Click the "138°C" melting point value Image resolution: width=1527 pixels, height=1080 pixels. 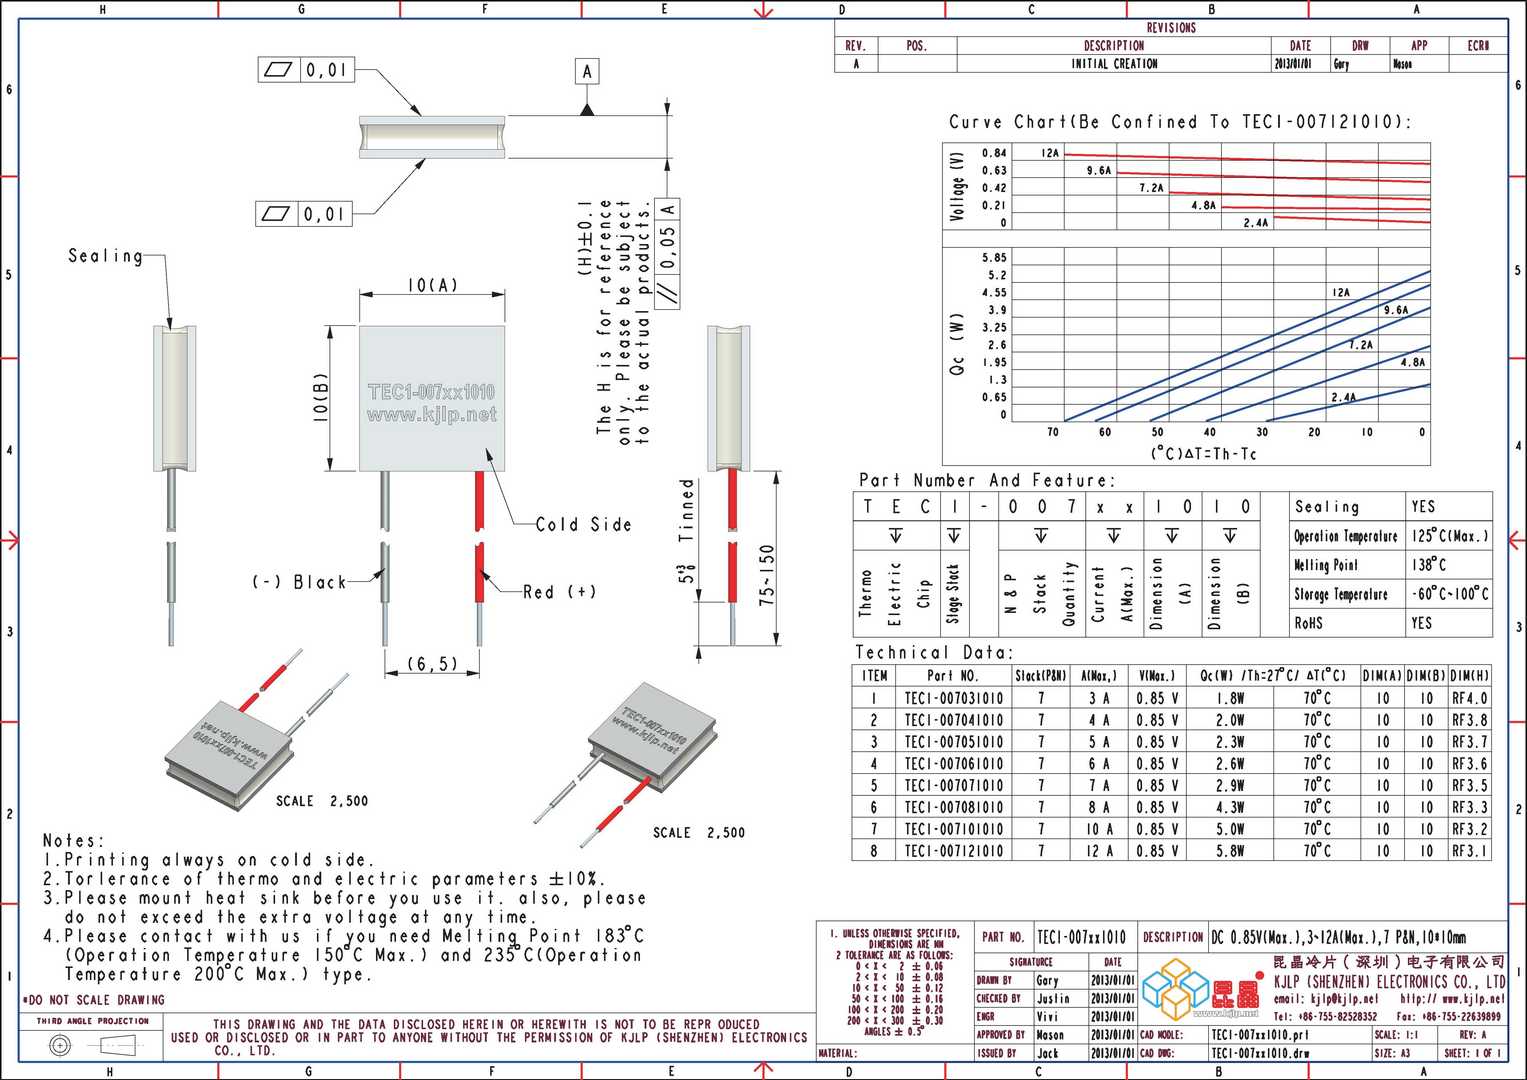[1428, 565]
